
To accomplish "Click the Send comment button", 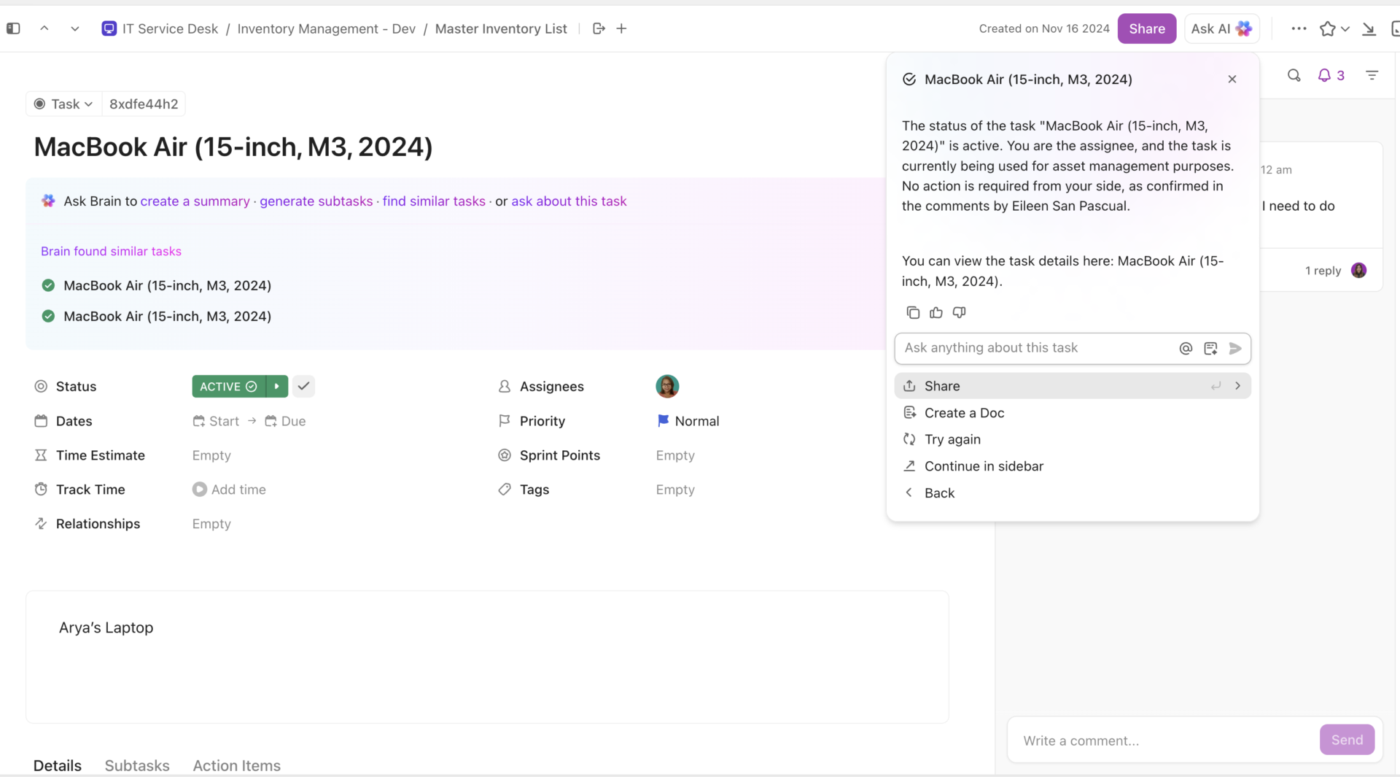I will pyautogui.click(x=1346, y=740).
